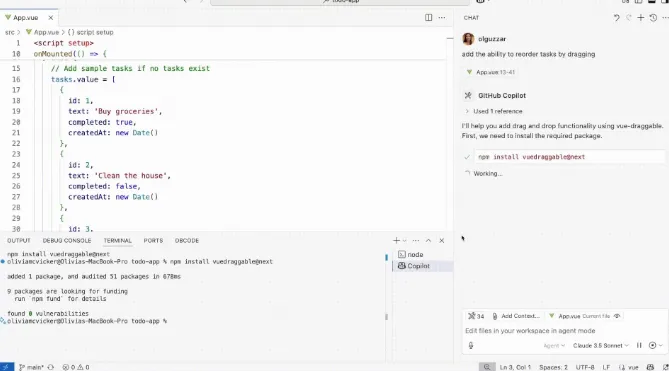Screen dimensions: 669x371
Task: Open the editor More Actions menu
Action: 442,17
